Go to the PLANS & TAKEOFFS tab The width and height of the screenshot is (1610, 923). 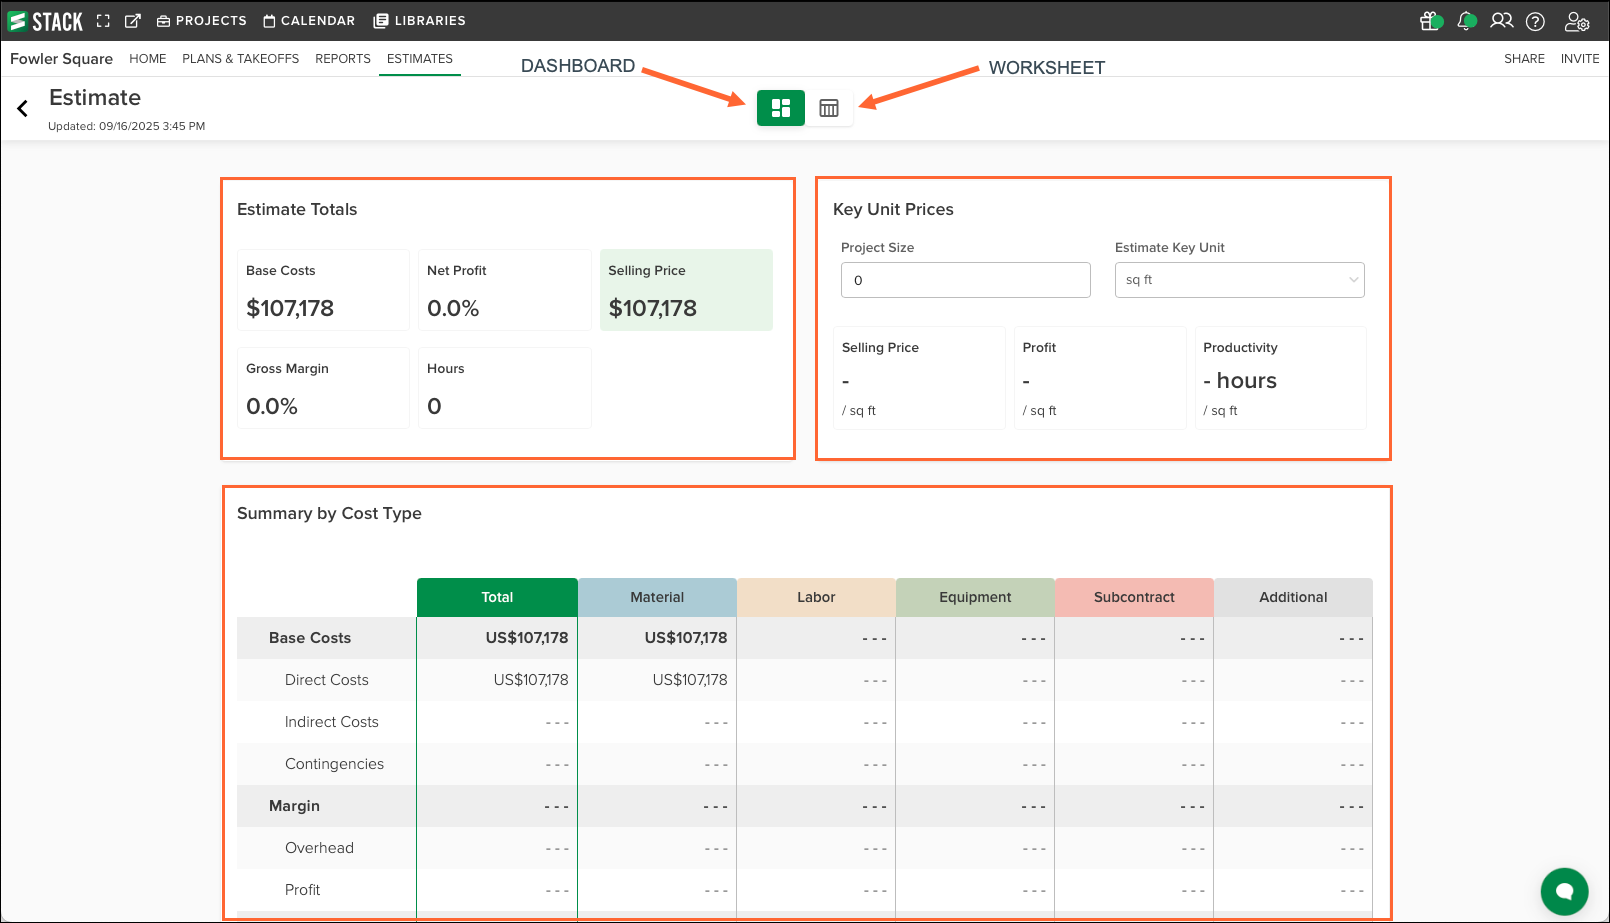[x=240, y=59]
